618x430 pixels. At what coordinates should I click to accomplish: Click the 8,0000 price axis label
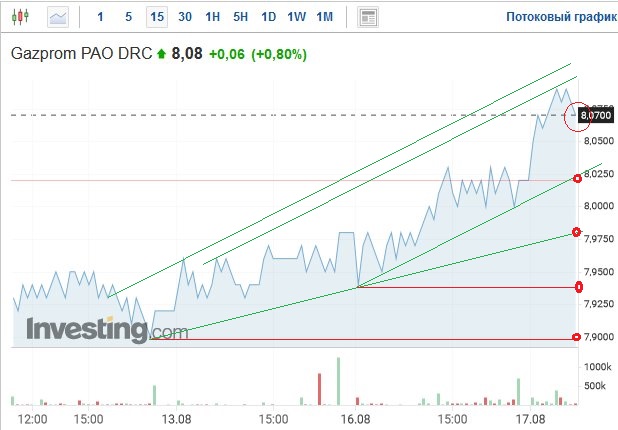tap(599, 206)
